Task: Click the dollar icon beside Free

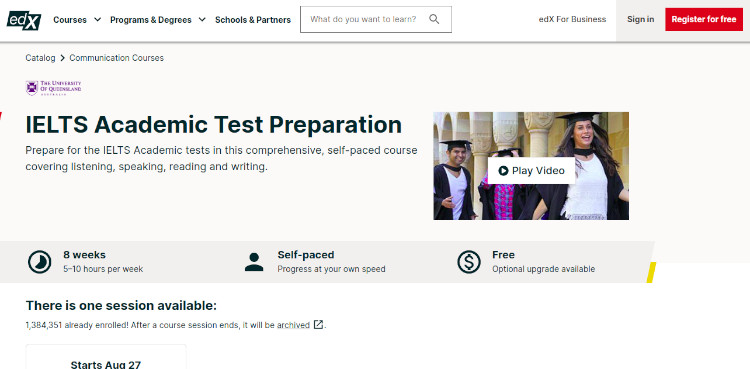Action: point(468,262)
